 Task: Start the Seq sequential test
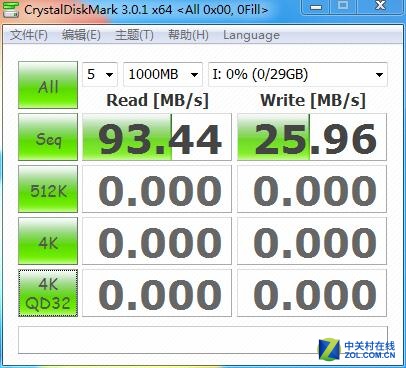pos(48,137)
